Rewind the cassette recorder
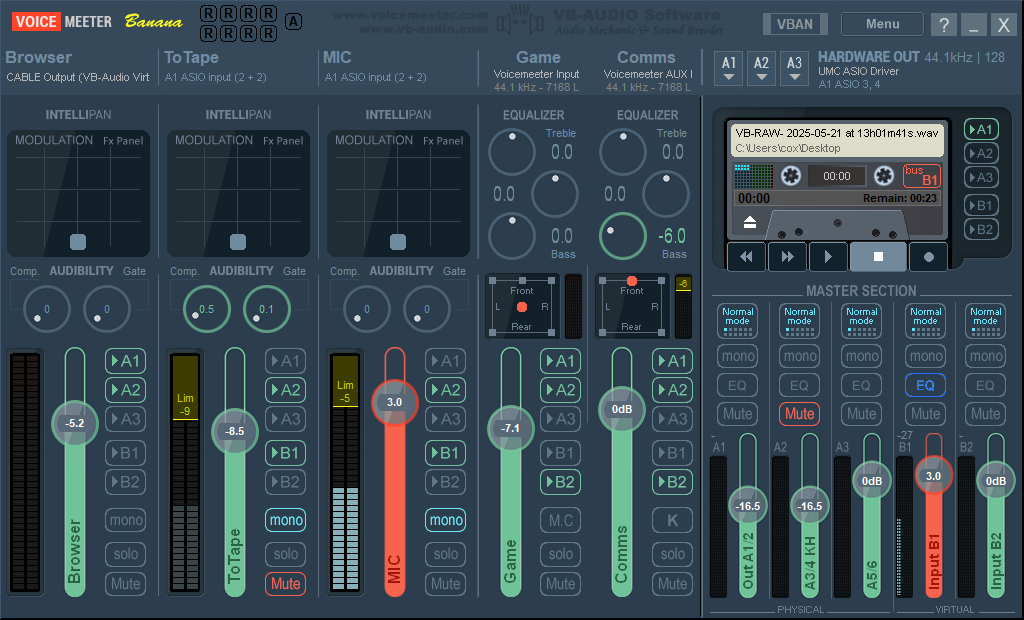This screenshot has width=1024, height=620. click(746, 257)
